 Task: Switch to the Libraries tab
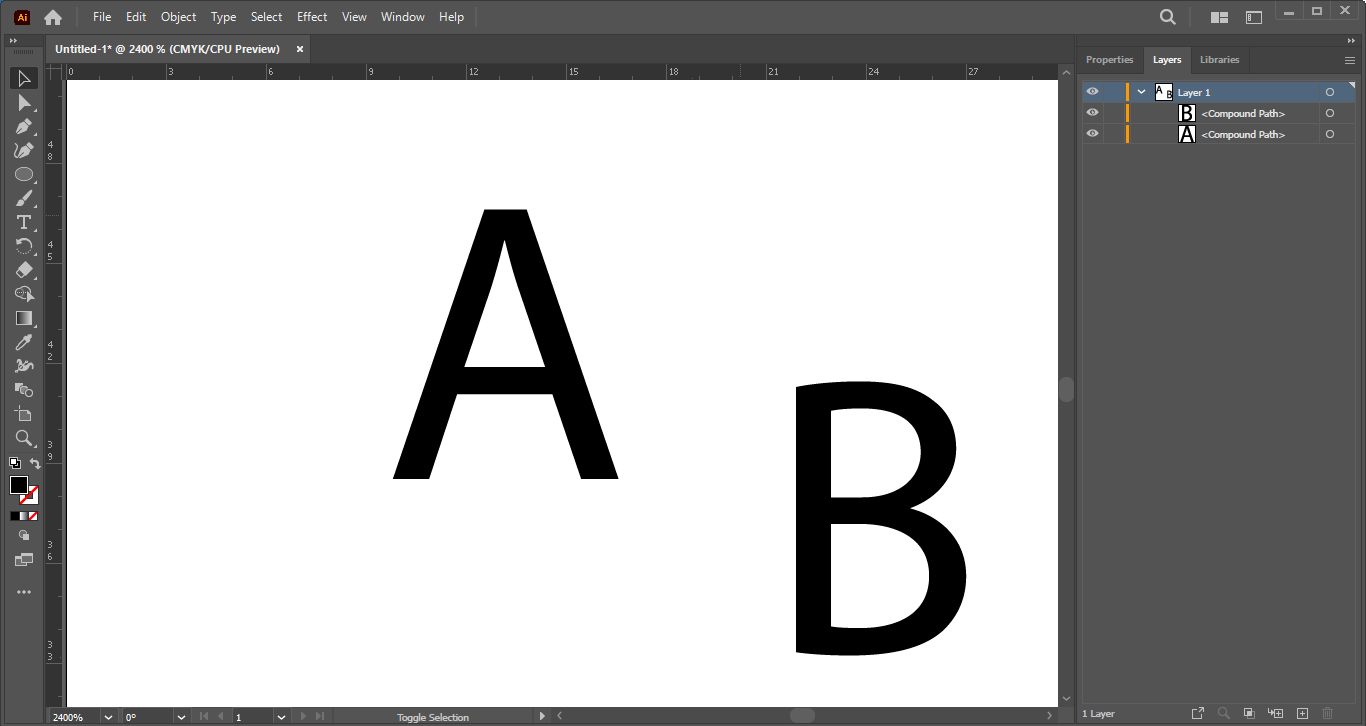click(x=1219, y=60)
